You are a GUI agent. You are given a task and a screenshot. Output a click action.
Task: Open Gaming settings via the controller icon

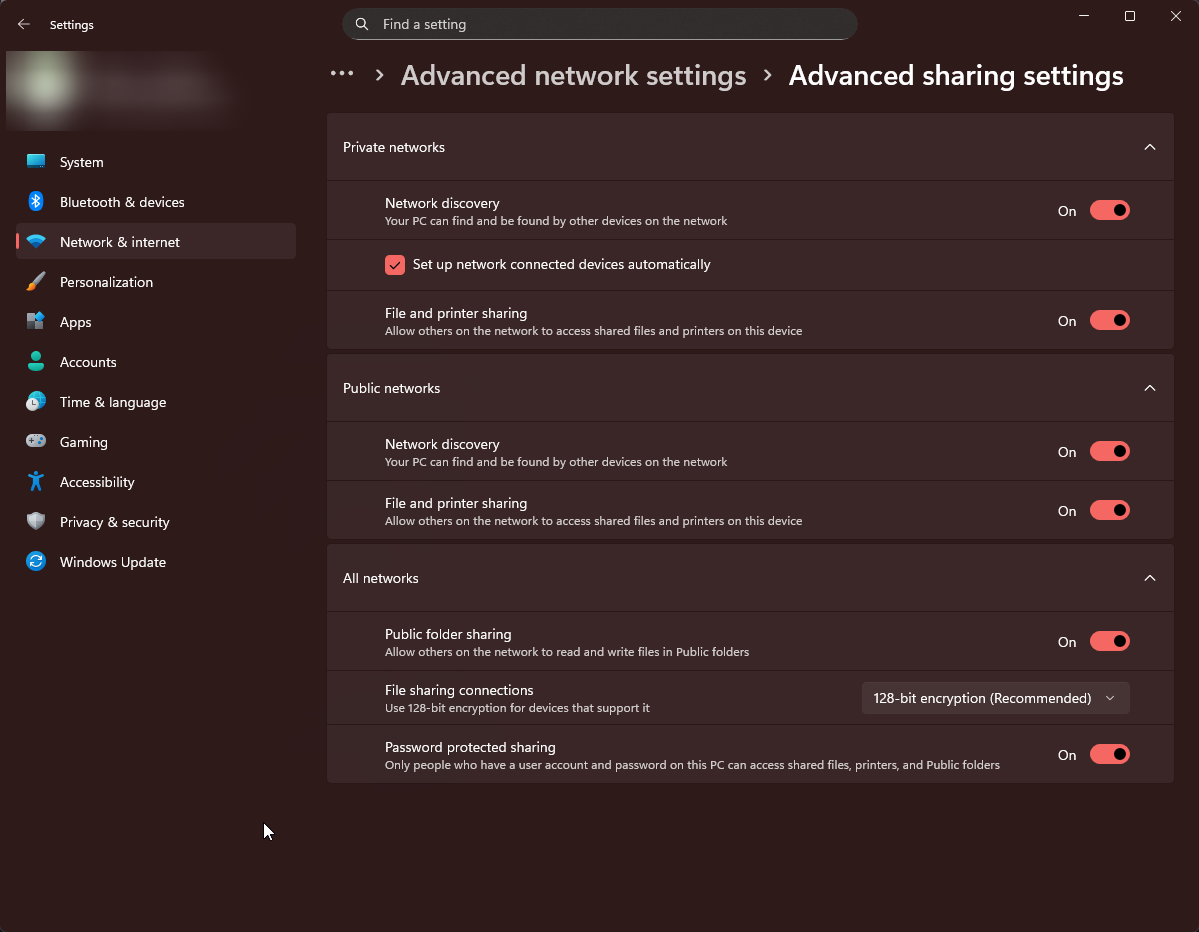[x=36, y=441]
